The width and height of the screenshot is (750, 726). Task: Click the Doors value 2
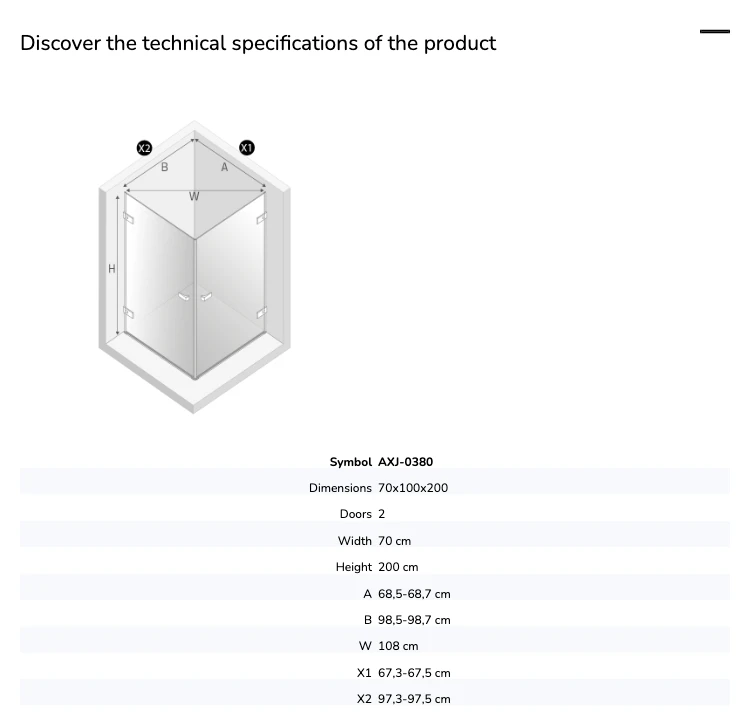381,514
